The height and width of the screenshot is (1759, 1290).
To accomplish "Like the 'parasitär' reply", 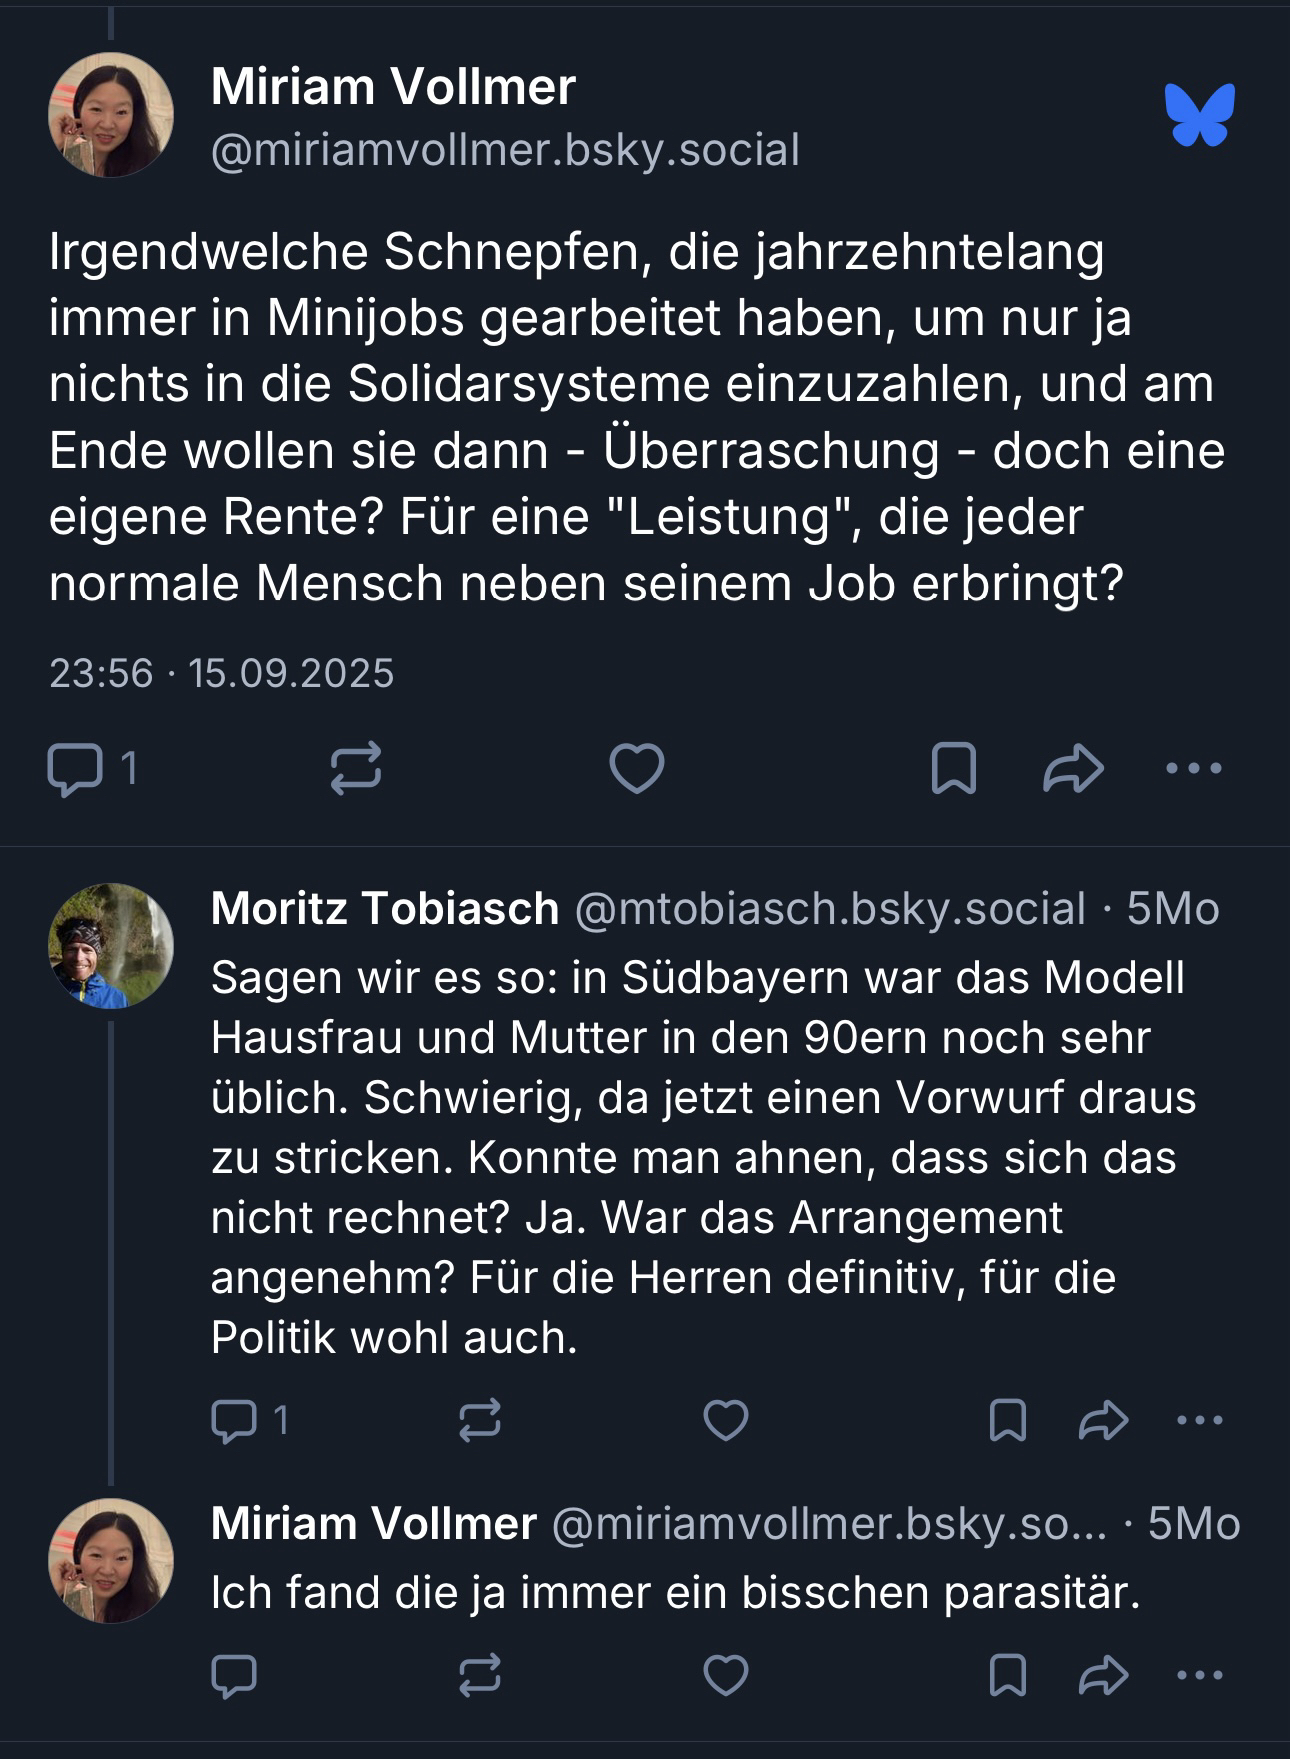I will [x=726, y=1675].
